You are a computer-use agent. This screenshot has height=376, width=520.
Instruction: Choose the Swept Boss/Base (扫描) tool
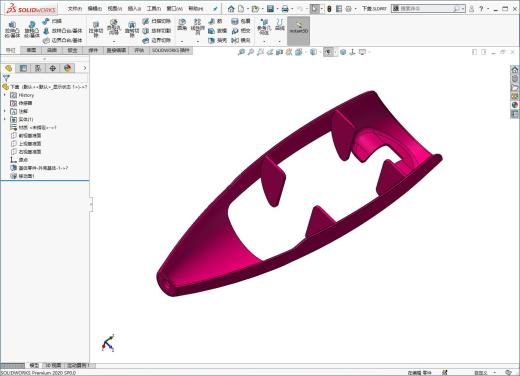[52, 21]
